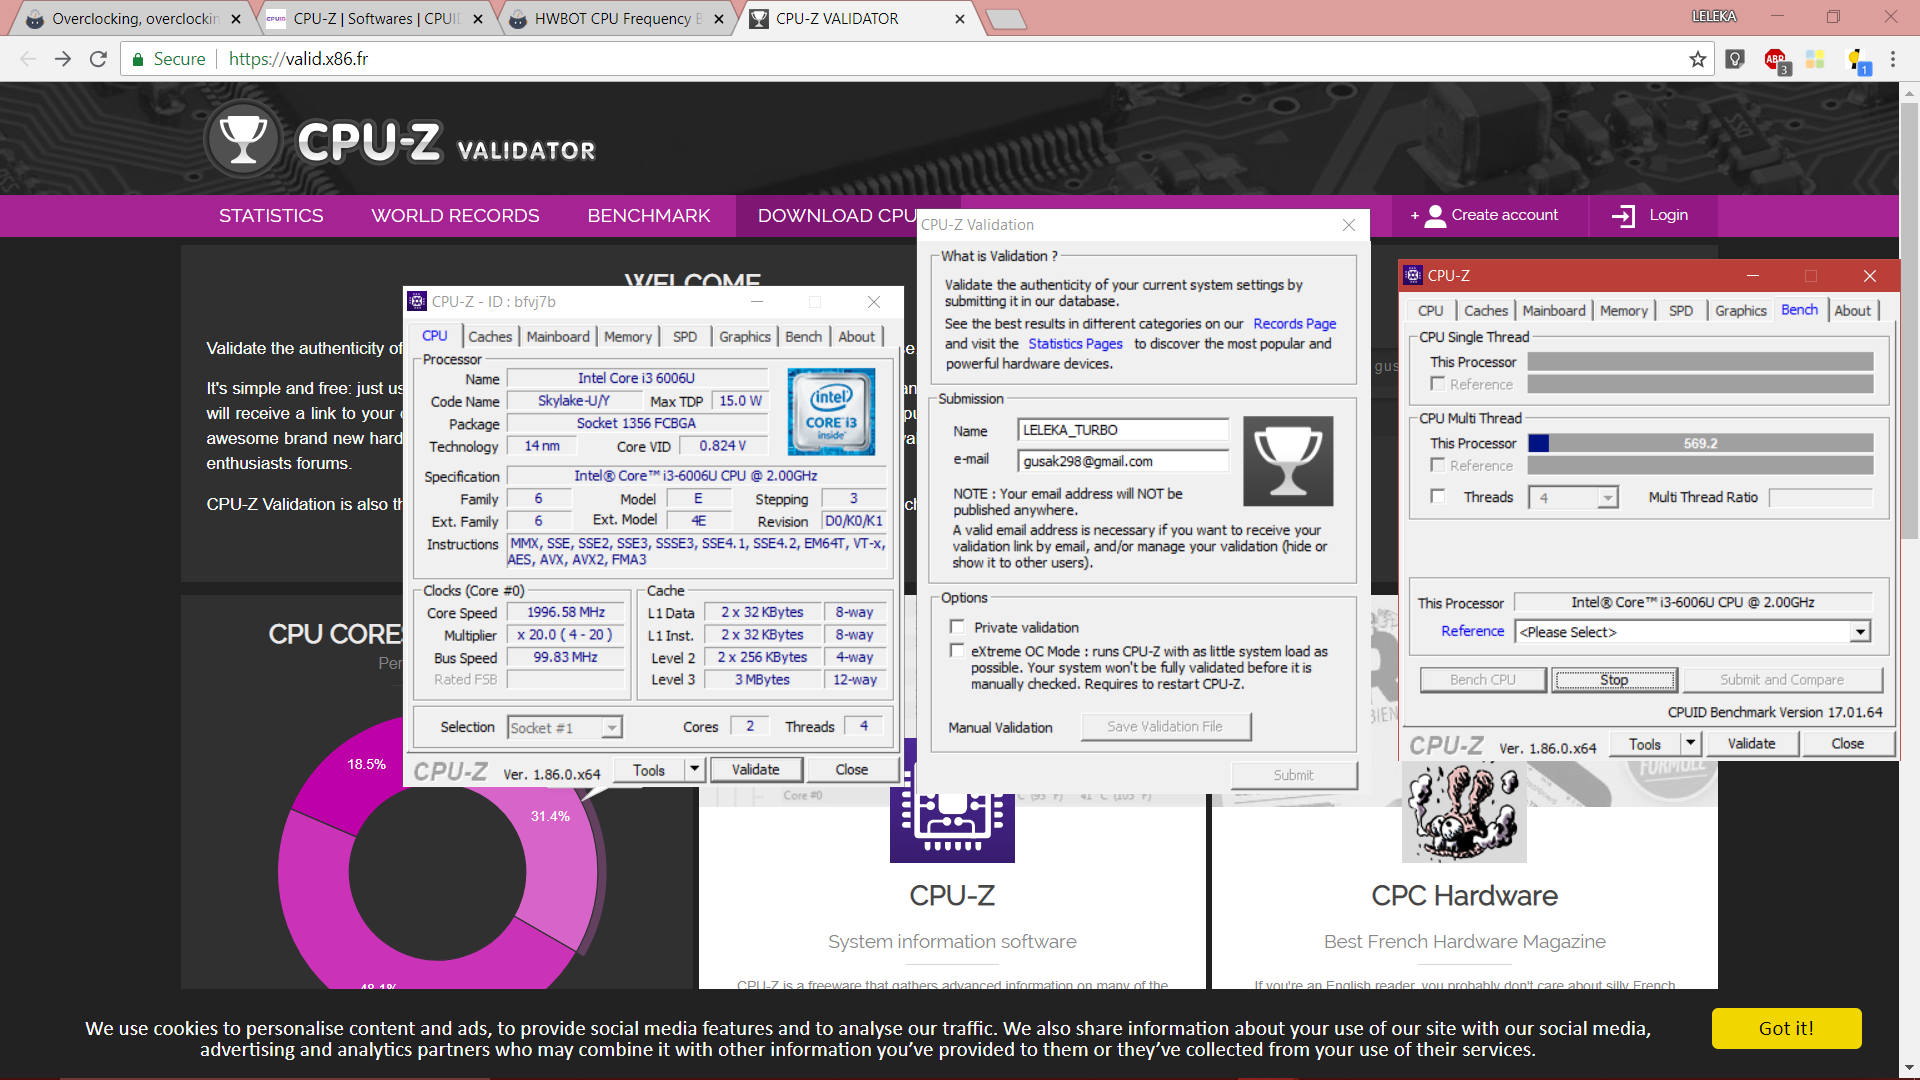1920x1080 pixels.
Task: Open the Adblock Plus extension icon
Action: click(x=1776, y=60)
